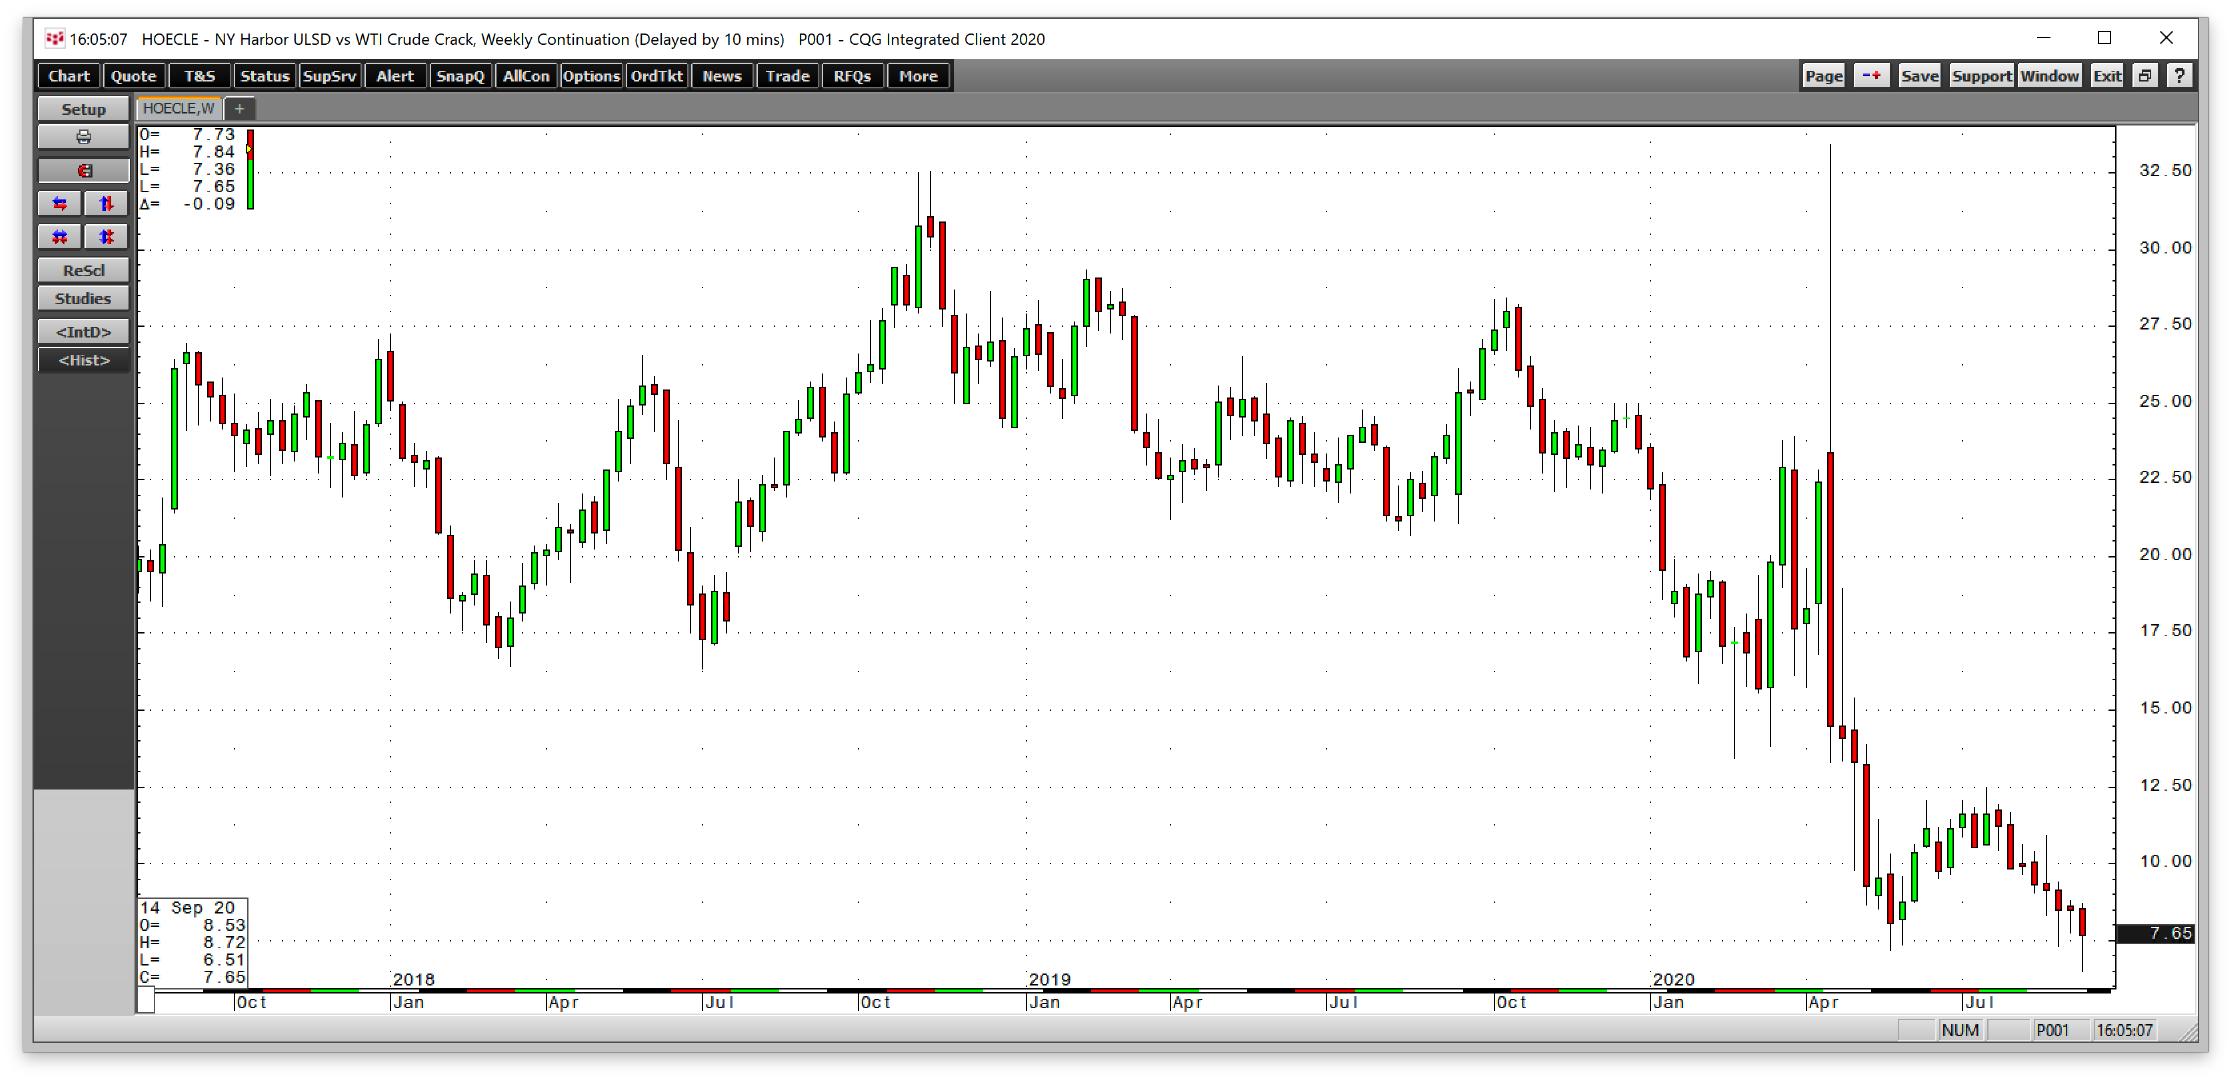Open the Window menu button
The image size is (2231, 1080).
tap(2049, 76)
